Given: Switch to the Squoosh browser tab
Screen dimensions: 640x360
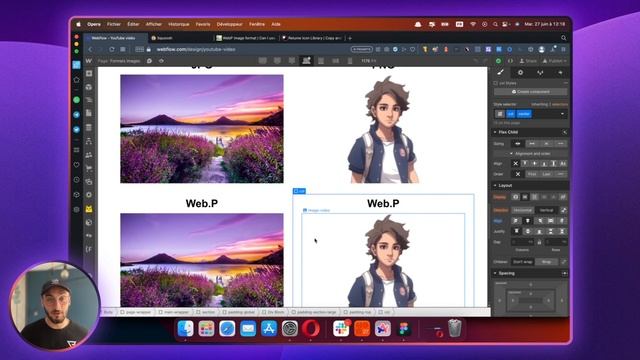Looking at the screenshot, I should tap(180, 38).
